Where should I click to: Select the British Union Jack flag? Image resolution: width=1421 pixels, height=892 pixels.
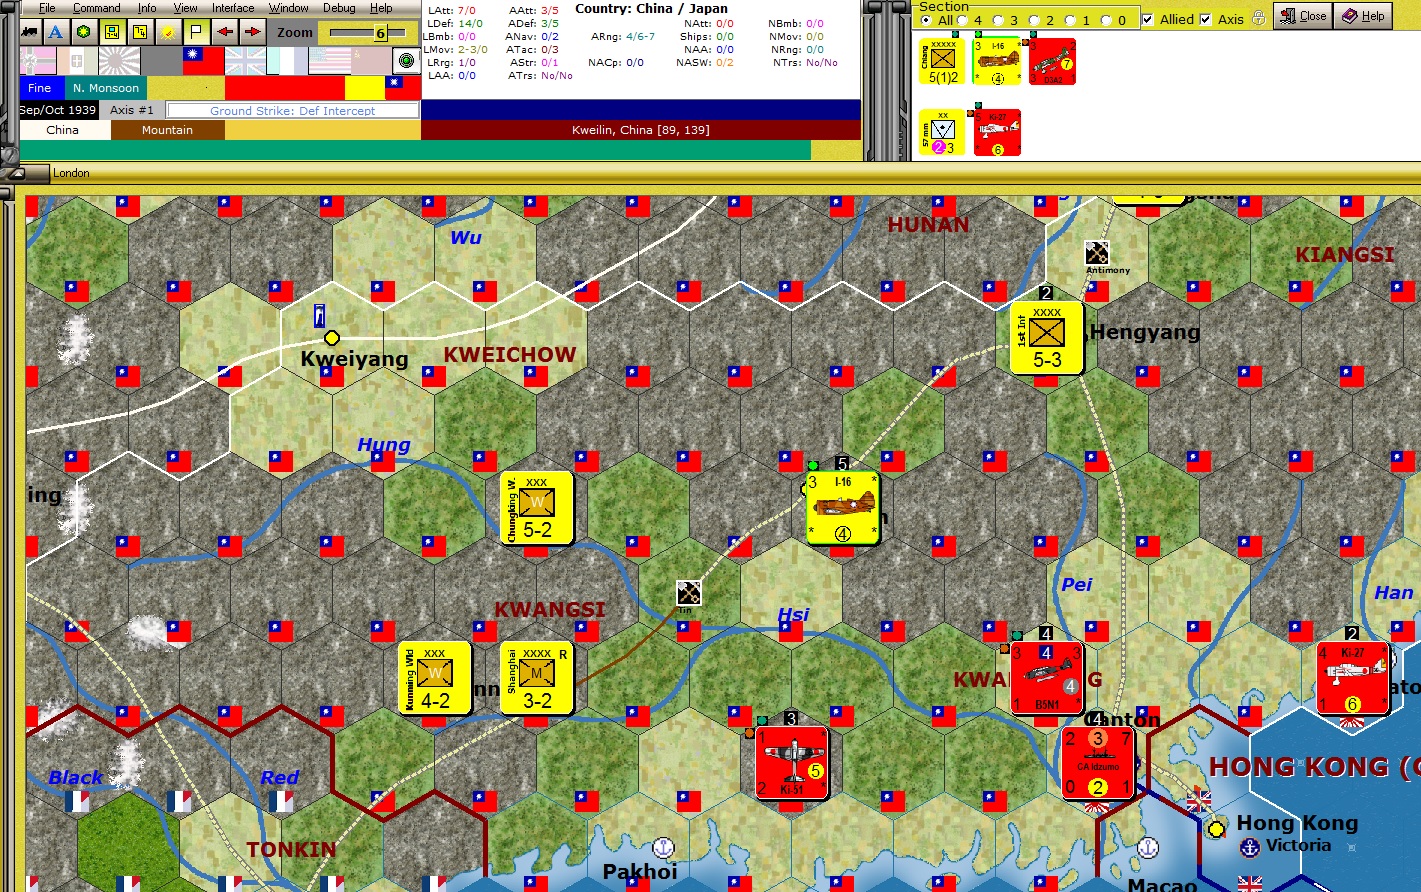pos(245,61)
